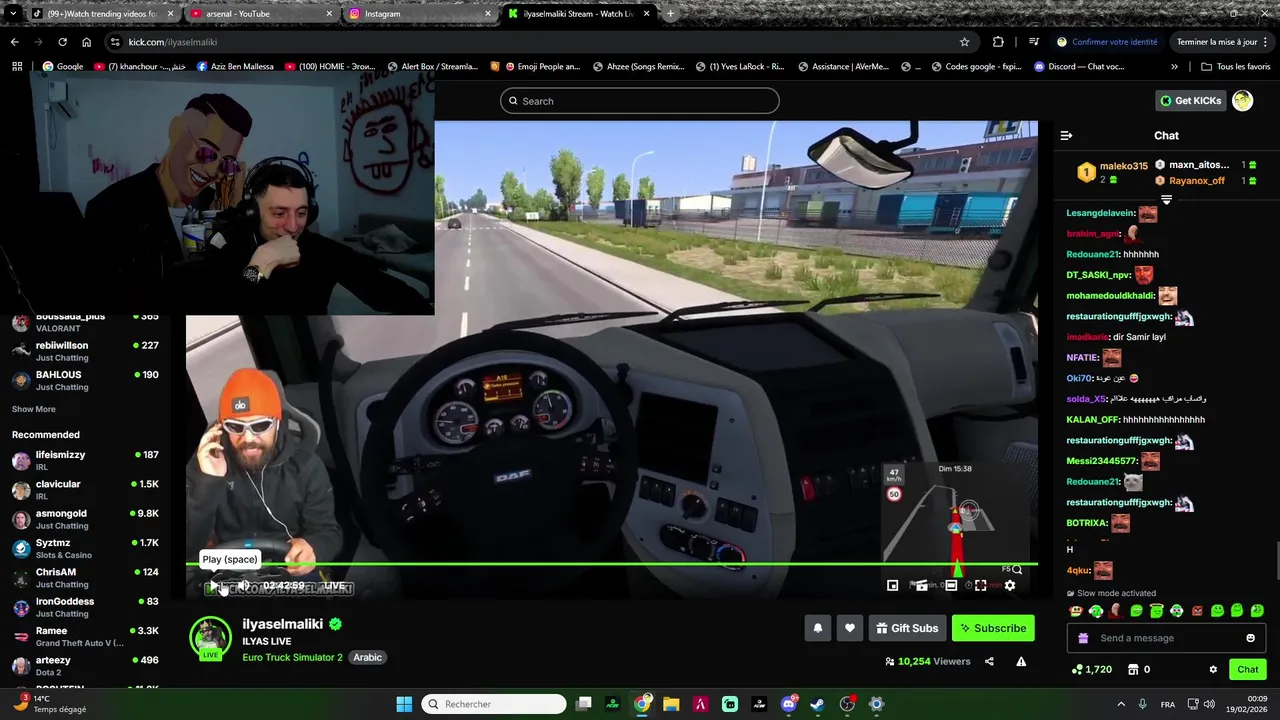Click Show More in channel sidebar

[x=33, y=409]
